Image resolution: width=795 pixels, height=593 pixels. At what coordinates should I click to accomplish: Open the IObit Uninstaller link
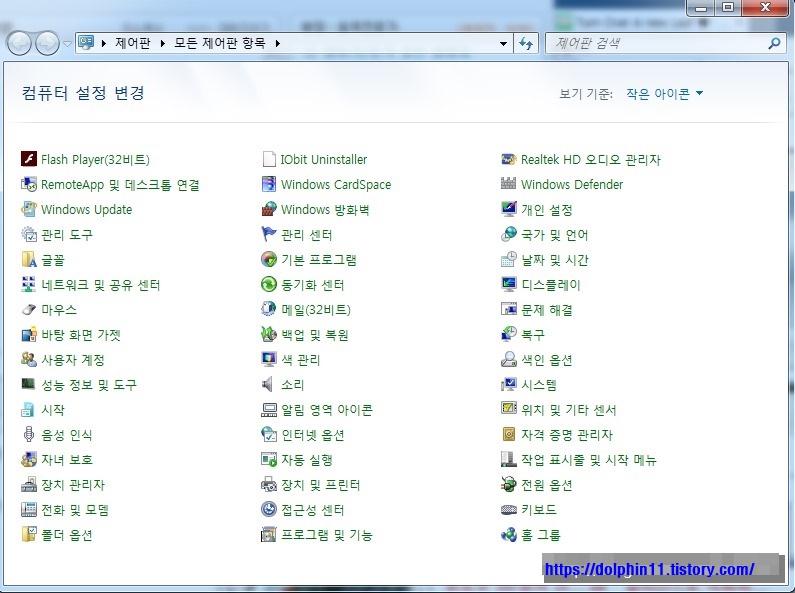point(324,160)
